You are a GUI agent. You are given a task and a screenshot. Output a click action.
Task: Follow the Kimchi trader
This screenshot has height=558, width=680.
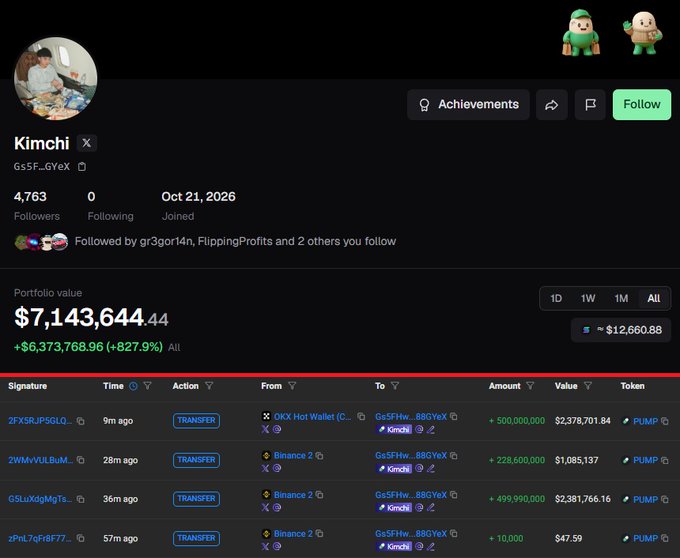642,104
